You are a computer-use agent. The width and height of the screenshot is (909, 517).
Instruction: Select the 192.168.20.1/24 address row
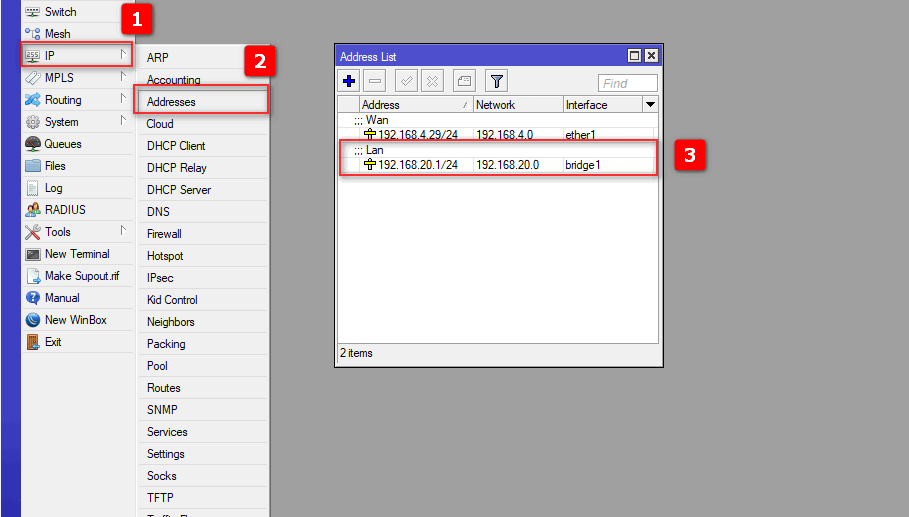click(418, 165)
